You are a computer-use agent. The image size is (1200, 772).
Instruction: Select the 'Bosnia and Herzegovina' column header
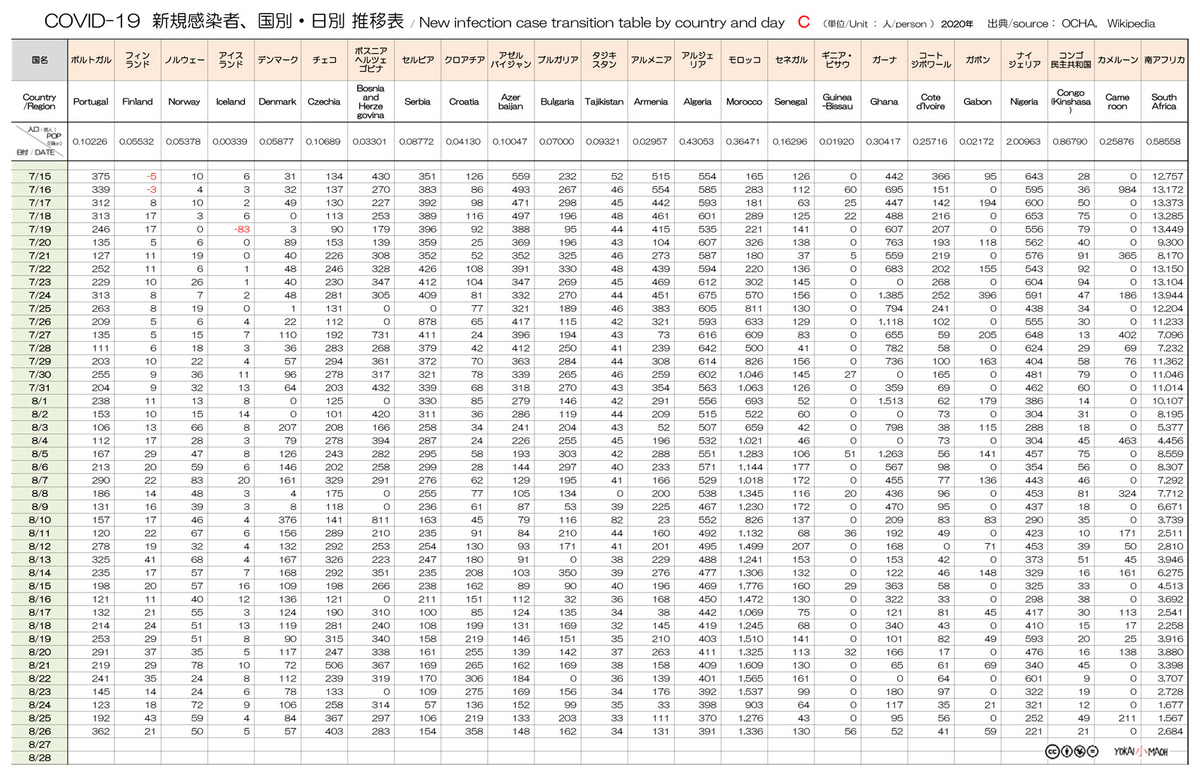click(x=369, y=101)
